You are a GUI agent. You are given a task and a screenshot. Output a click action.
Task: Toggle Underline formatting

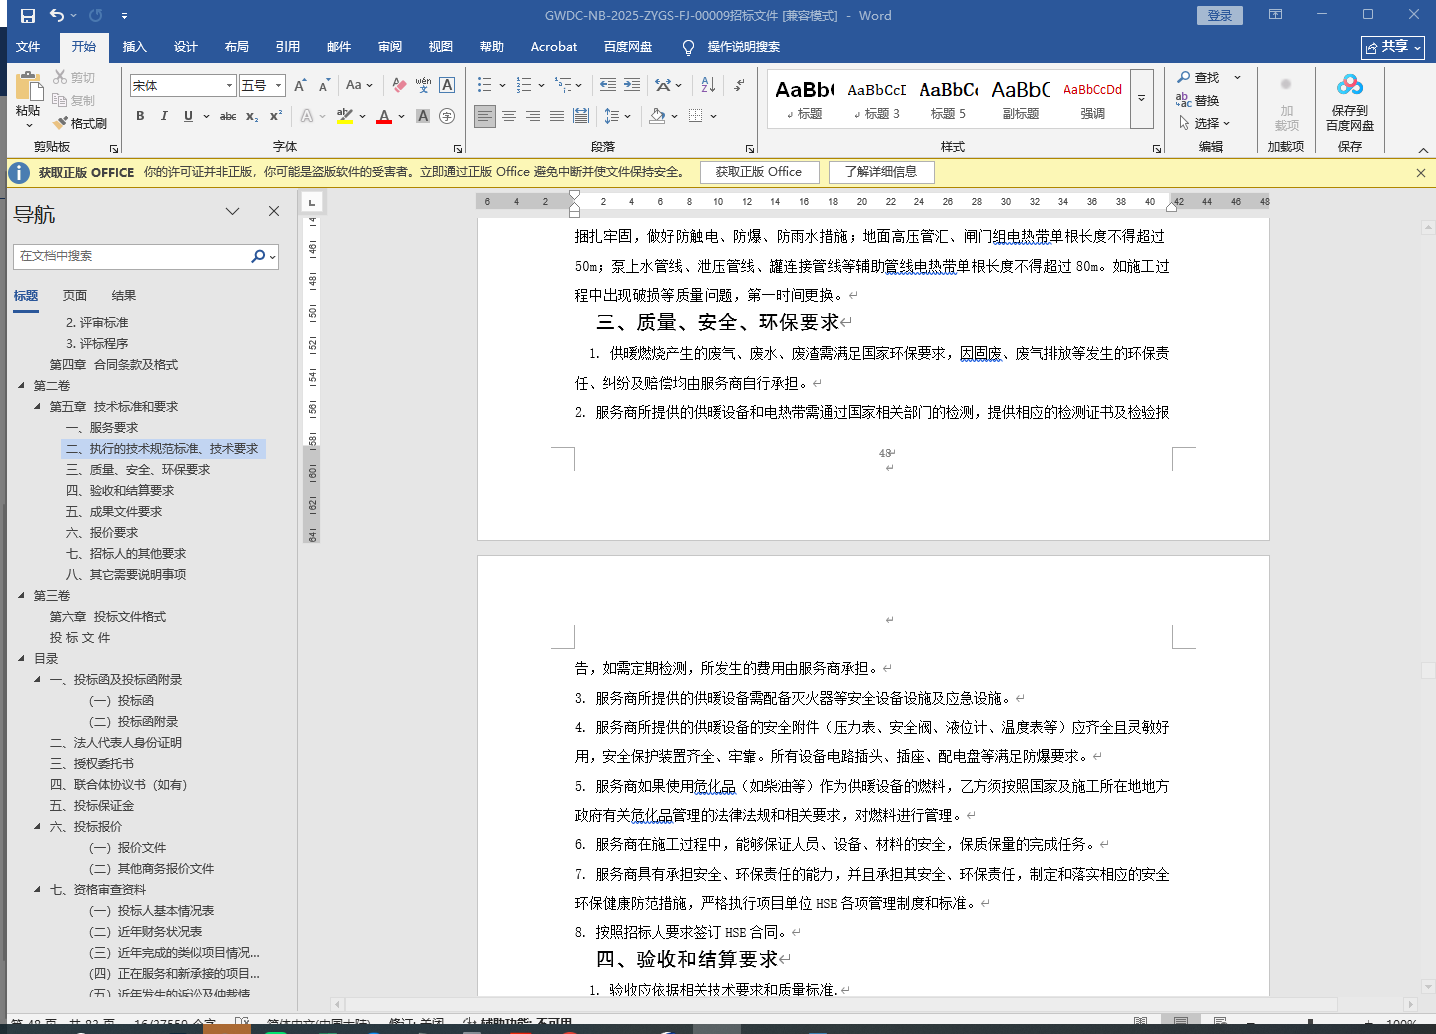(x=188, y=116)
